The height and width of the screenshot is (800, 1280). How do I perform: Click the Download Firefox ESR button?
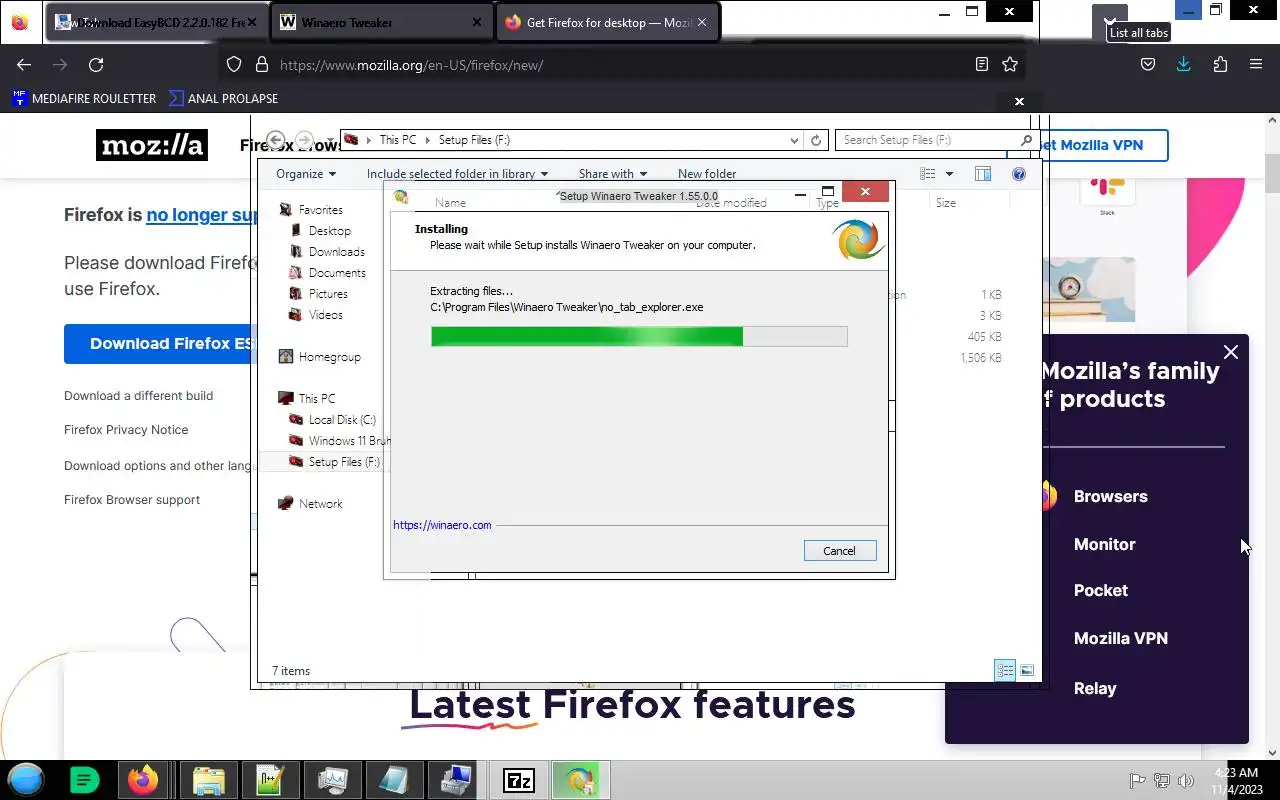(x=161, y=343)
